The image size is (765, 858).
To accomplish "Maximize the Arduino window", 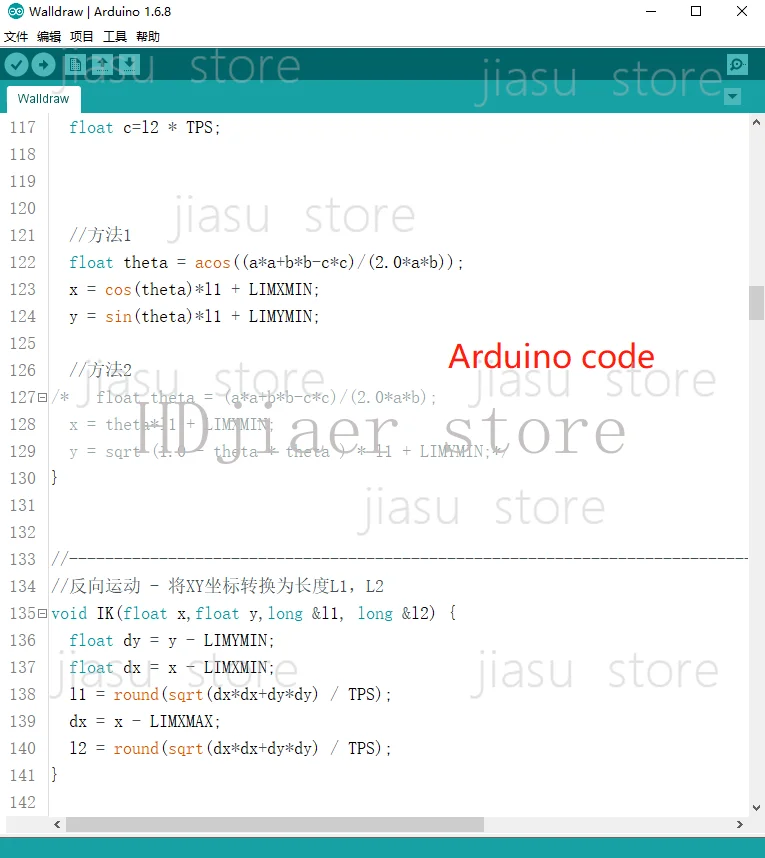I will [x=696, y=11].
